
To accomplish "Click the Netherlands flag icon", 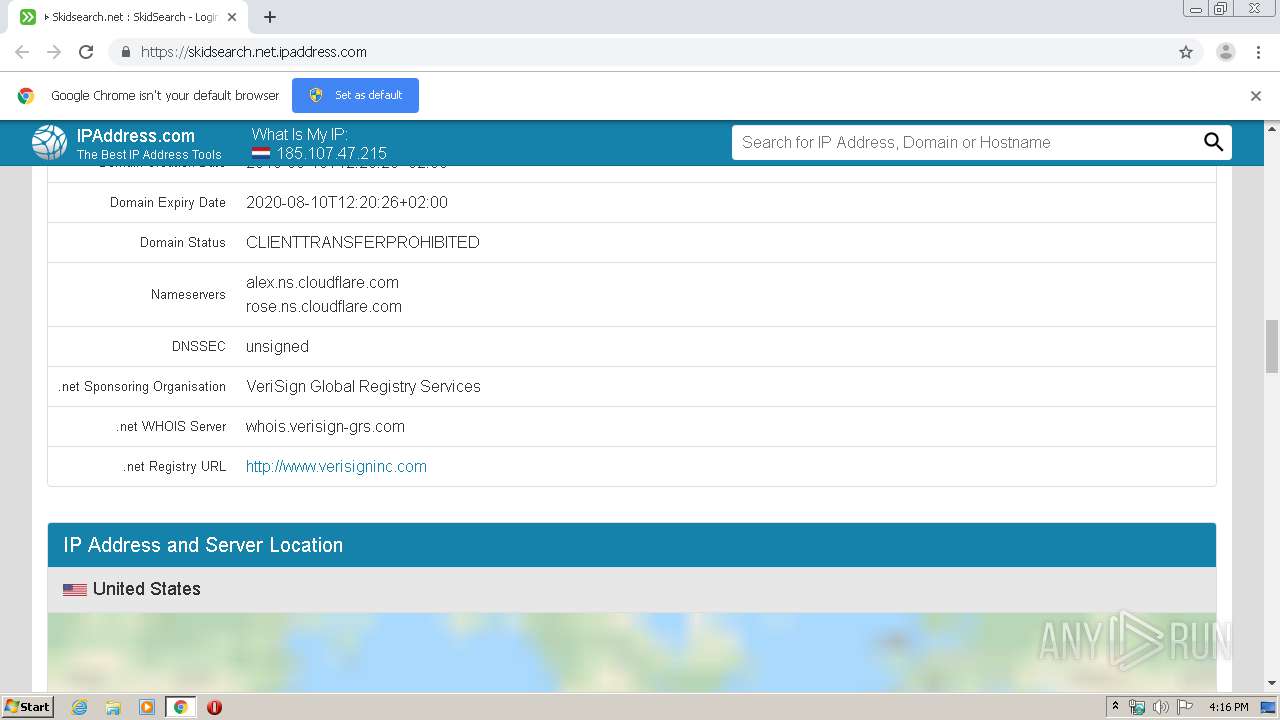I will [x=261, y=154].
